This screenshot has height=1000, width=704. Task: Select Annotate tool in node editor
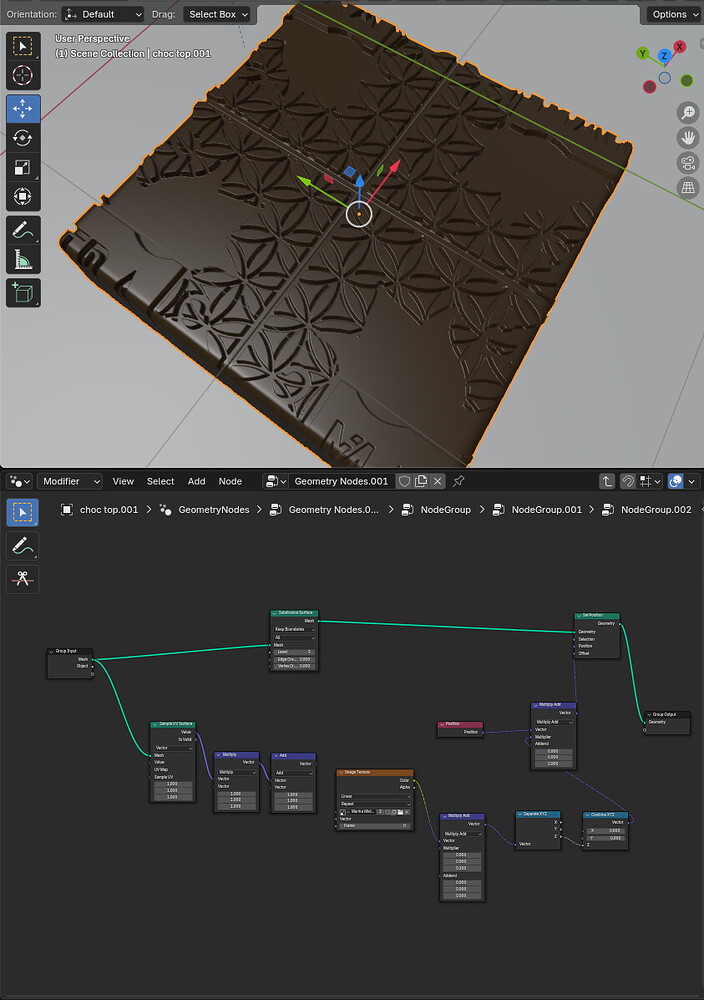[22, 546]
